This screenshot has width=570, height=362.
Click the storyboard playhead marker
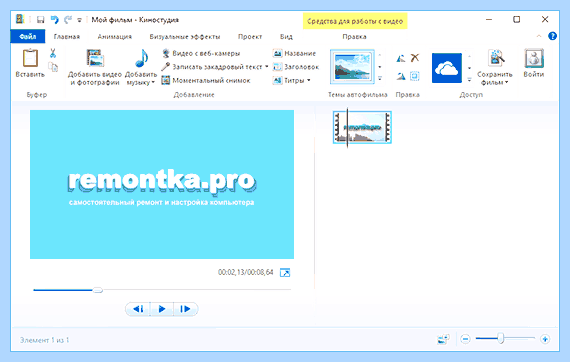tap(347, 128)
